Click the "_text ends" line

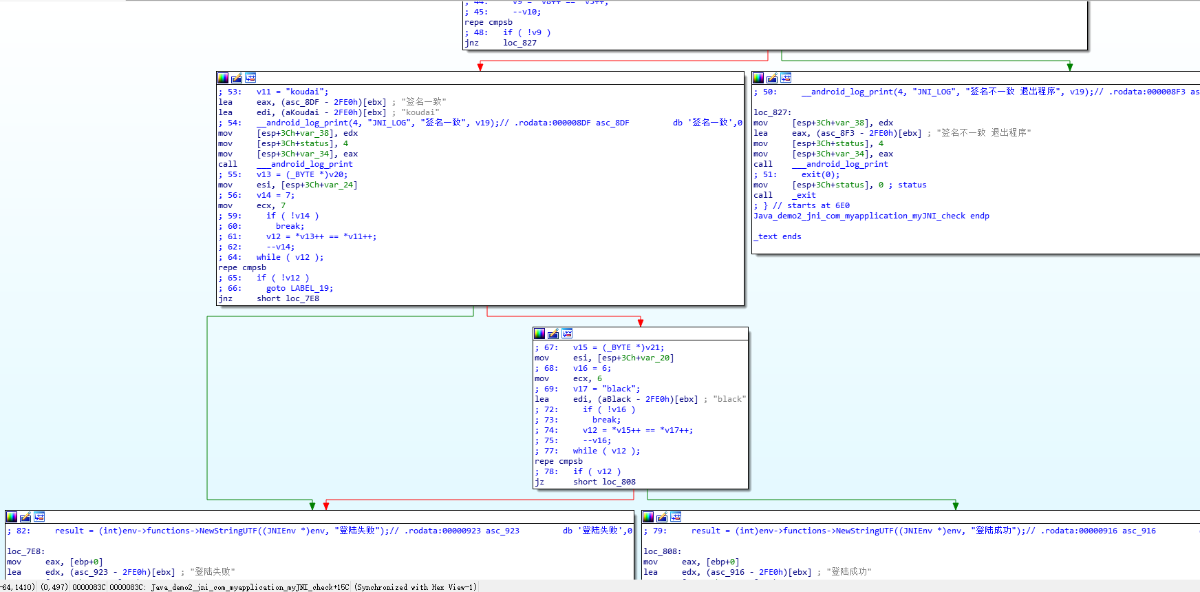coord(778,236)
